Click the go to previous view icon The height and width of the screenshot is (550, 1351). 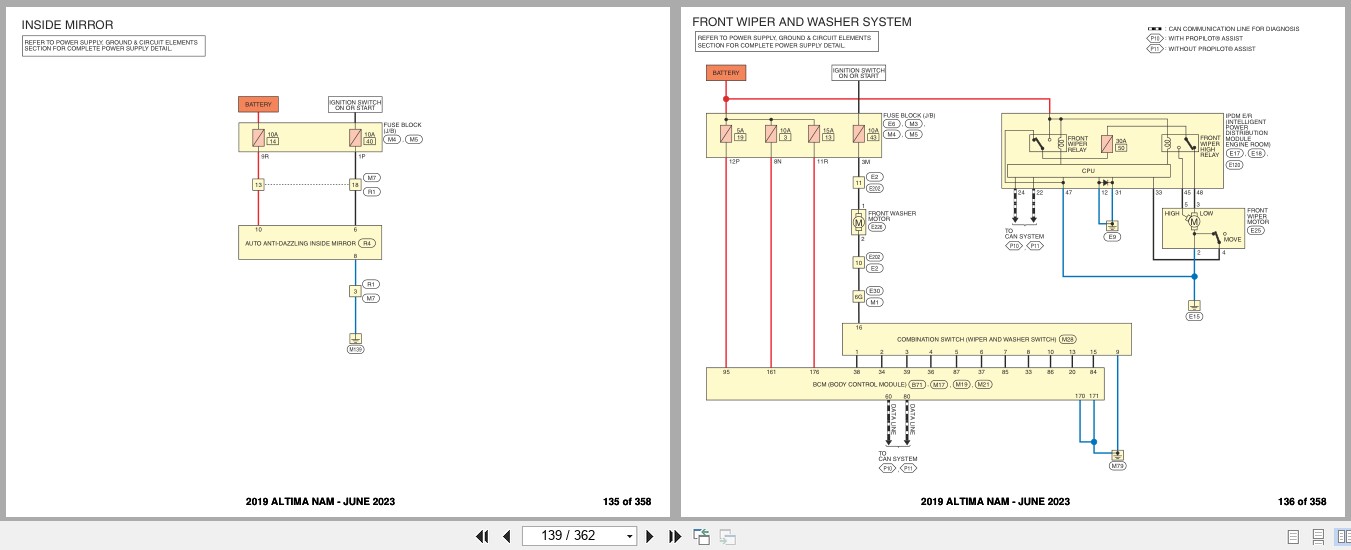[701, 536]
